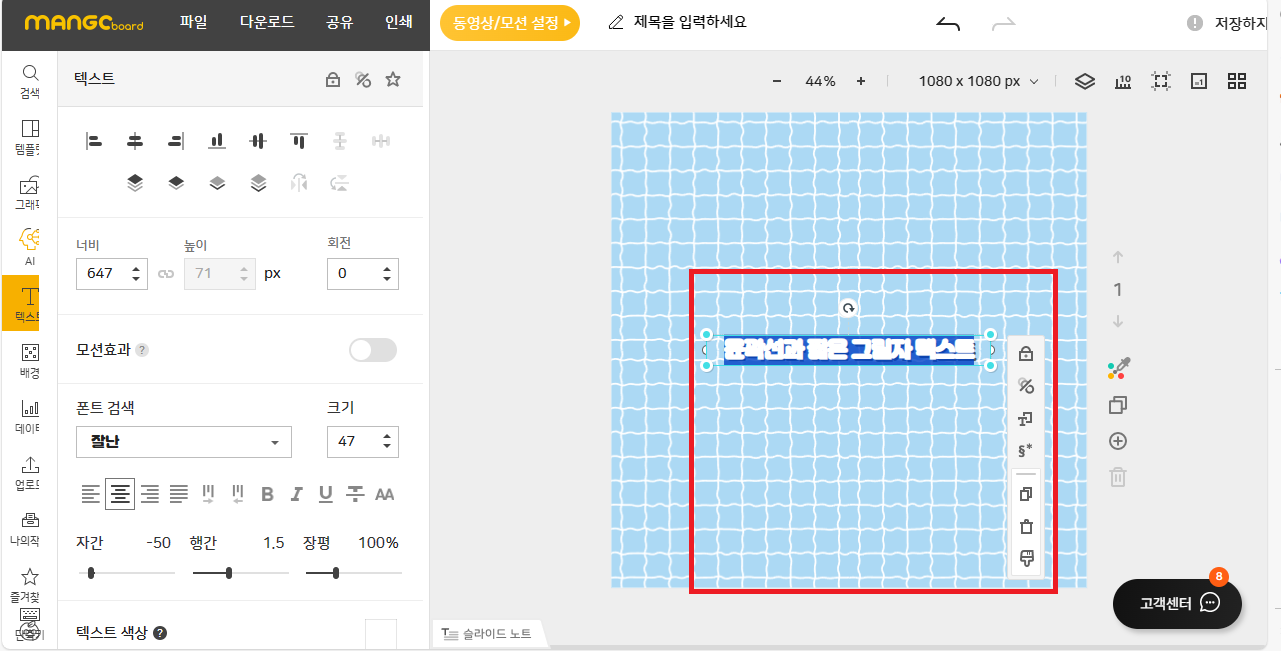Align object to vertical middle
1281x651 pixels.
click(258, 141)
